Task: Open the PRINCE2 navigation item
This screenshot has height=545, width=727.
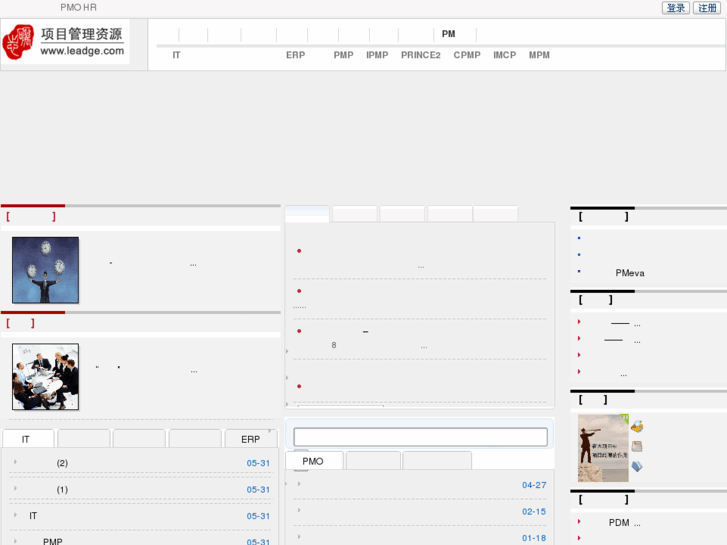Action: tap(420, 55)
